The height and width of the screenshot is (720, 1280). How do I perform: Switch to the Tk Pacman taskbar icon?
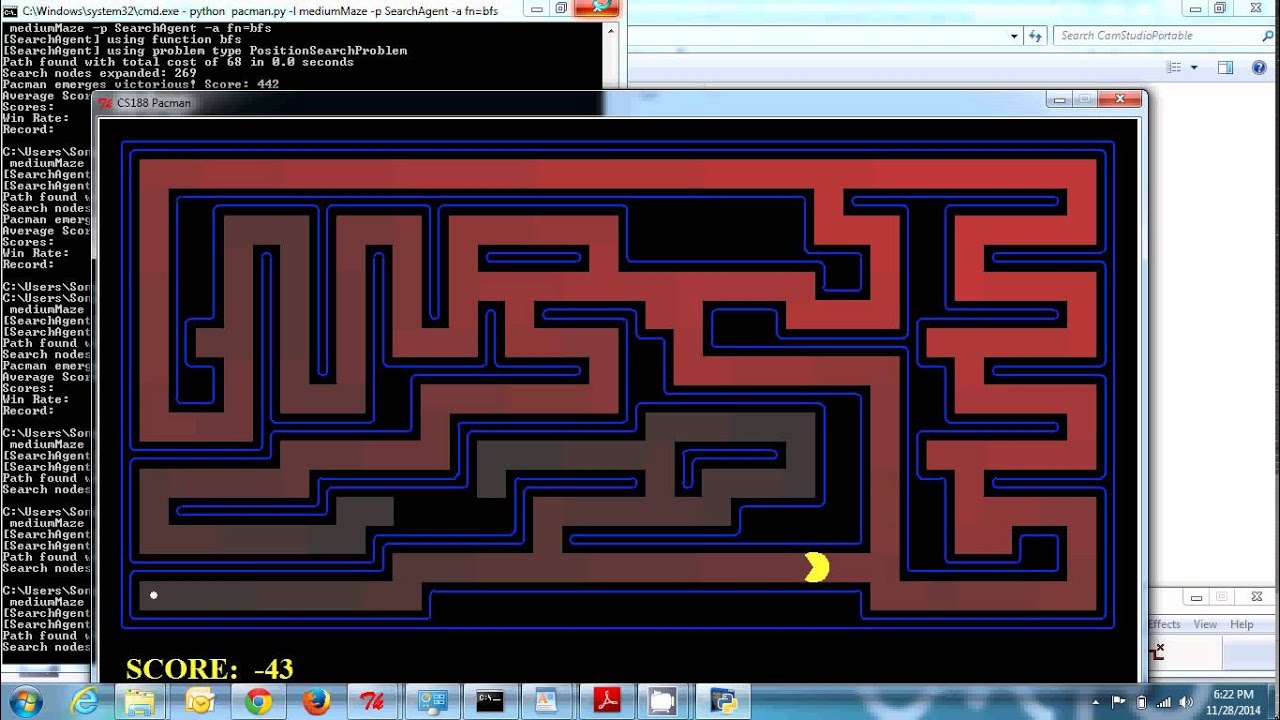[x=373, y=701]
